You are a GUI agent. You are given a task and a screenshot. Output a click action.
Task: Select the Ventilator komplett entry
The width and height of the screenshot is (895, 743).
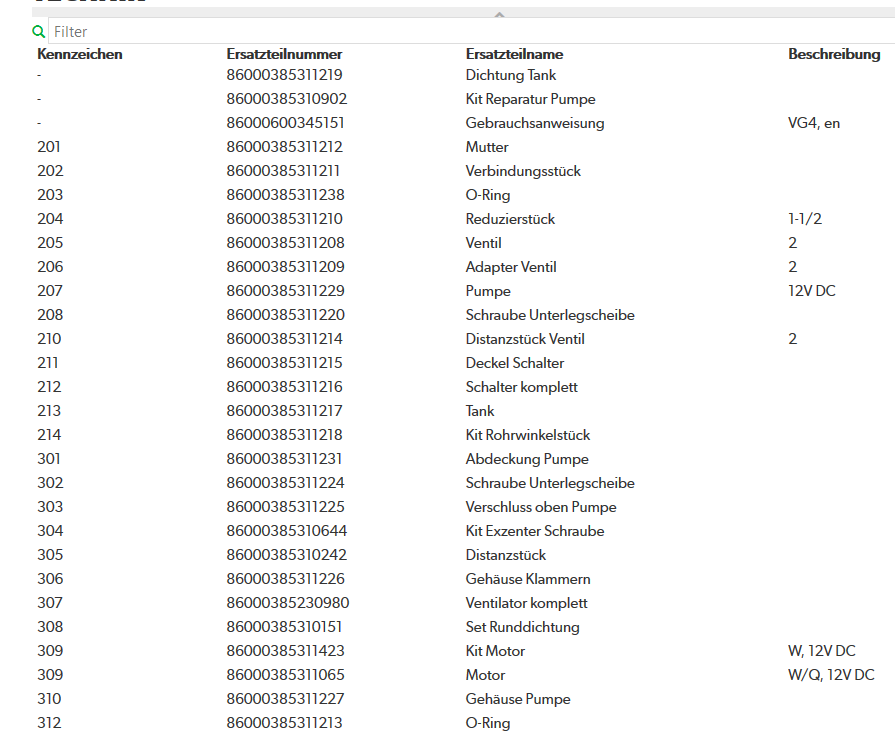(x=526, y=602)
